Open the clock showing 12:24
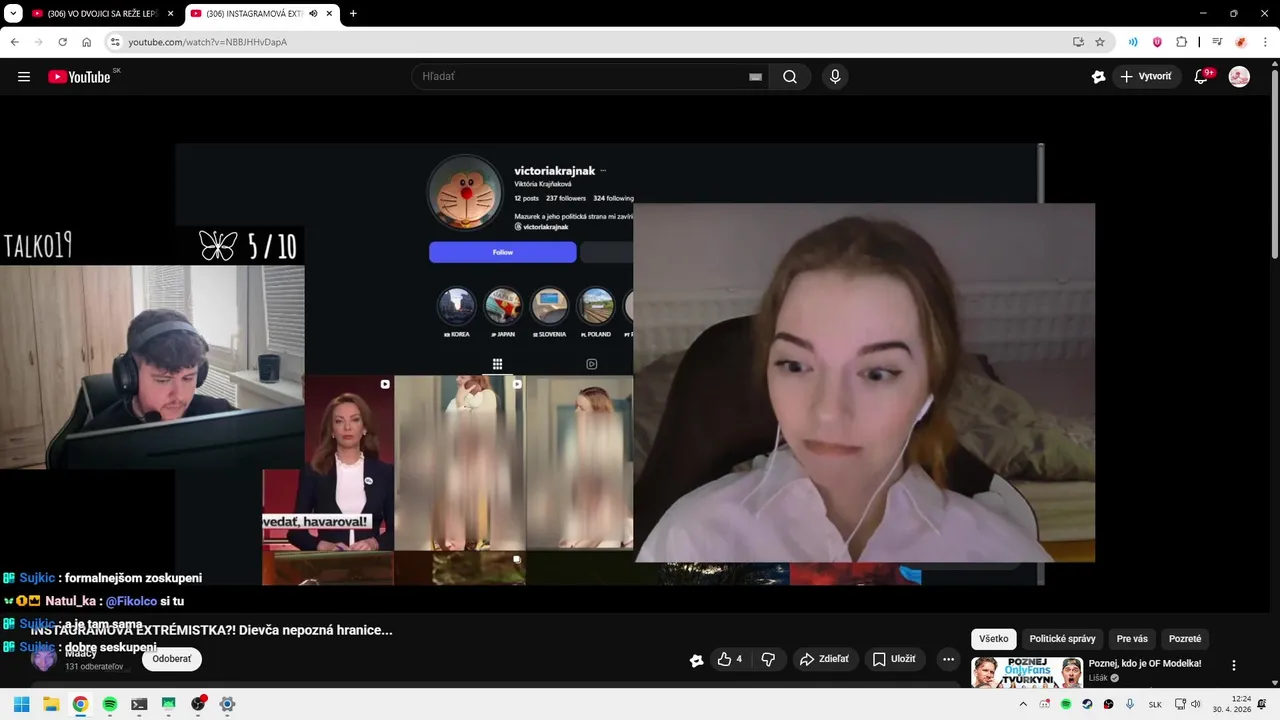This screenshot has height=720, width=1280. point(1232,704)
